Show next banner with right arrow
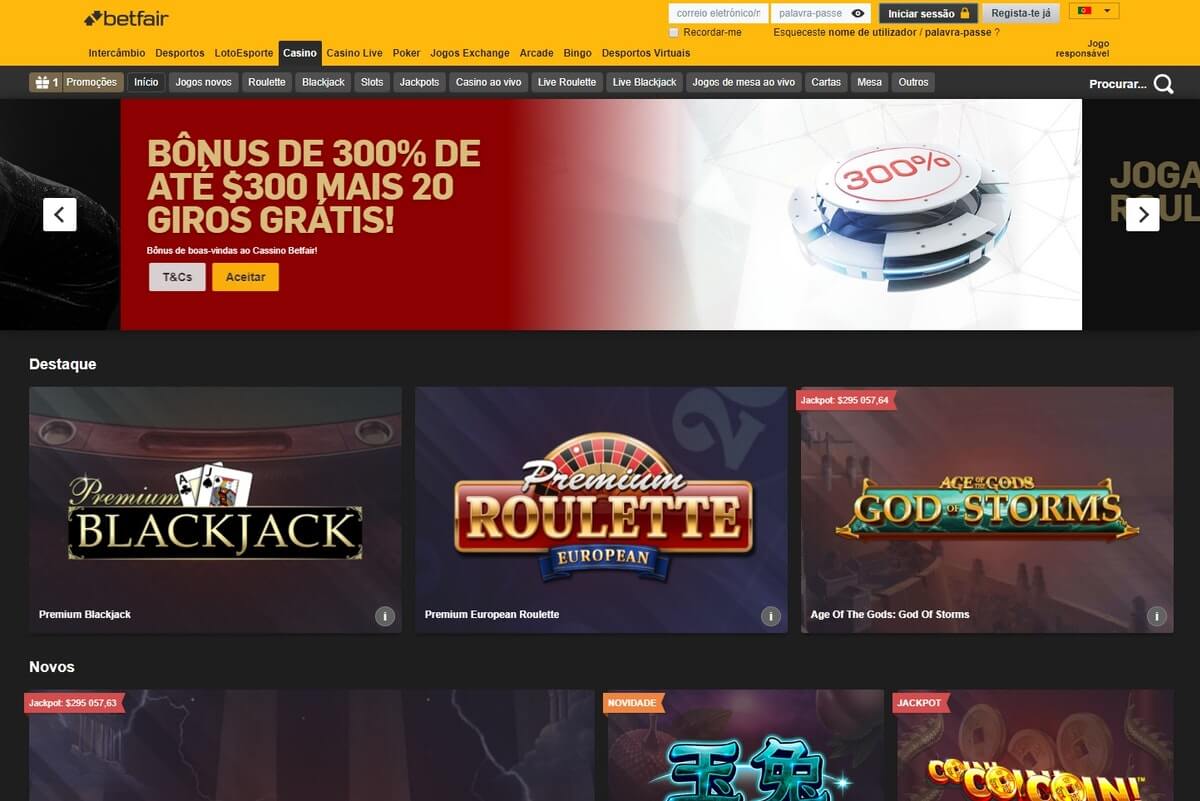 pyautogui.click(x=1143, y=214)
